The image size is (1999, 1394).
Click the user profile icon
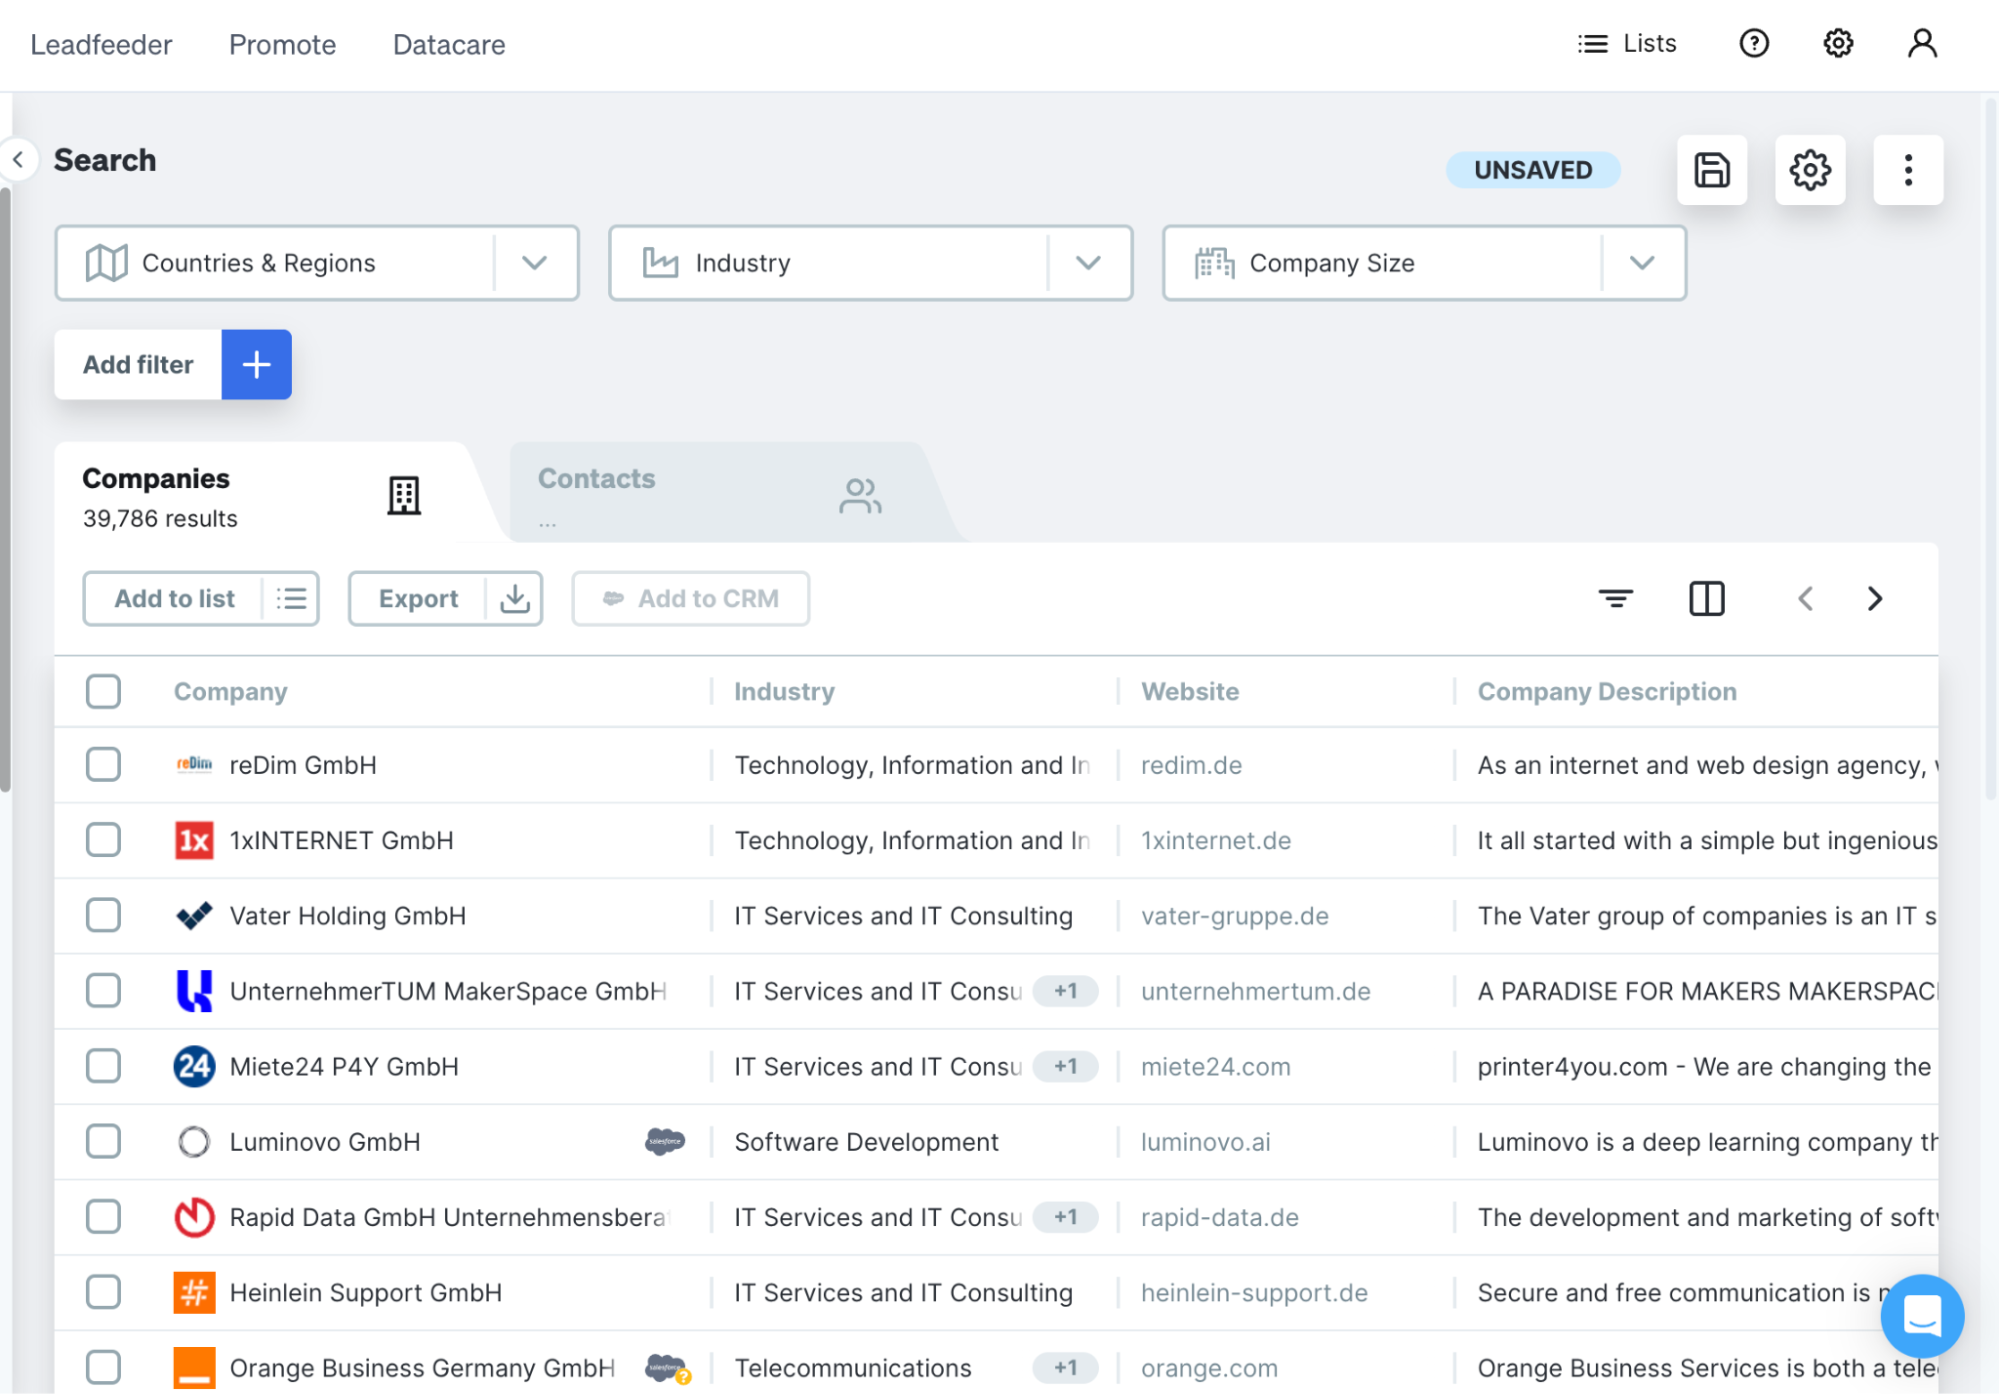tap(1921, 43)
